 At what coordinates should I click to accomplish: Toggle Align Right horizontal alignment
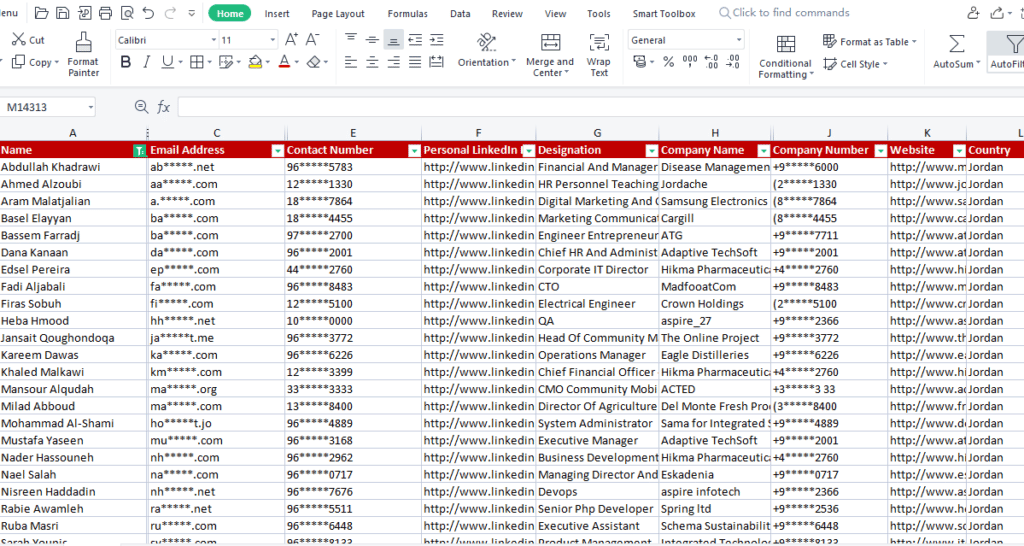coord(394,62)
